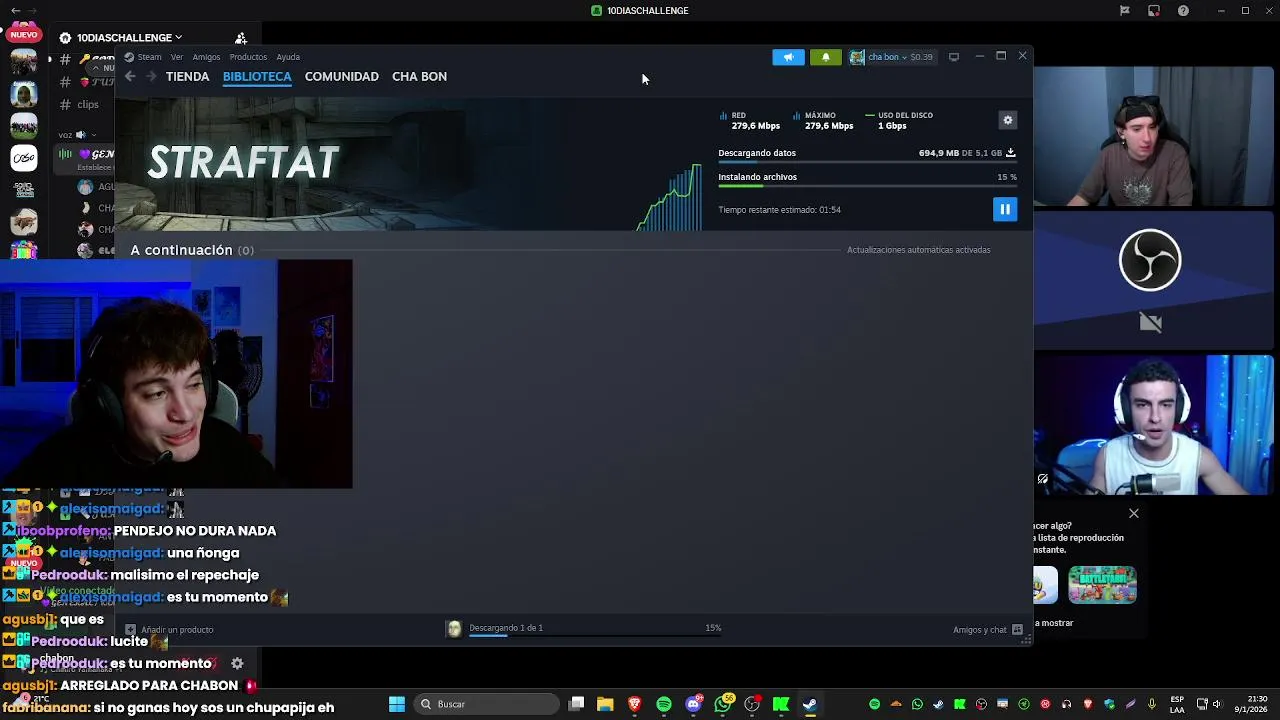Image resolution: width=1280 pixels, height=720 pixels.
Task: Open the Windows Start menu
Action: (x=397, y=704)
